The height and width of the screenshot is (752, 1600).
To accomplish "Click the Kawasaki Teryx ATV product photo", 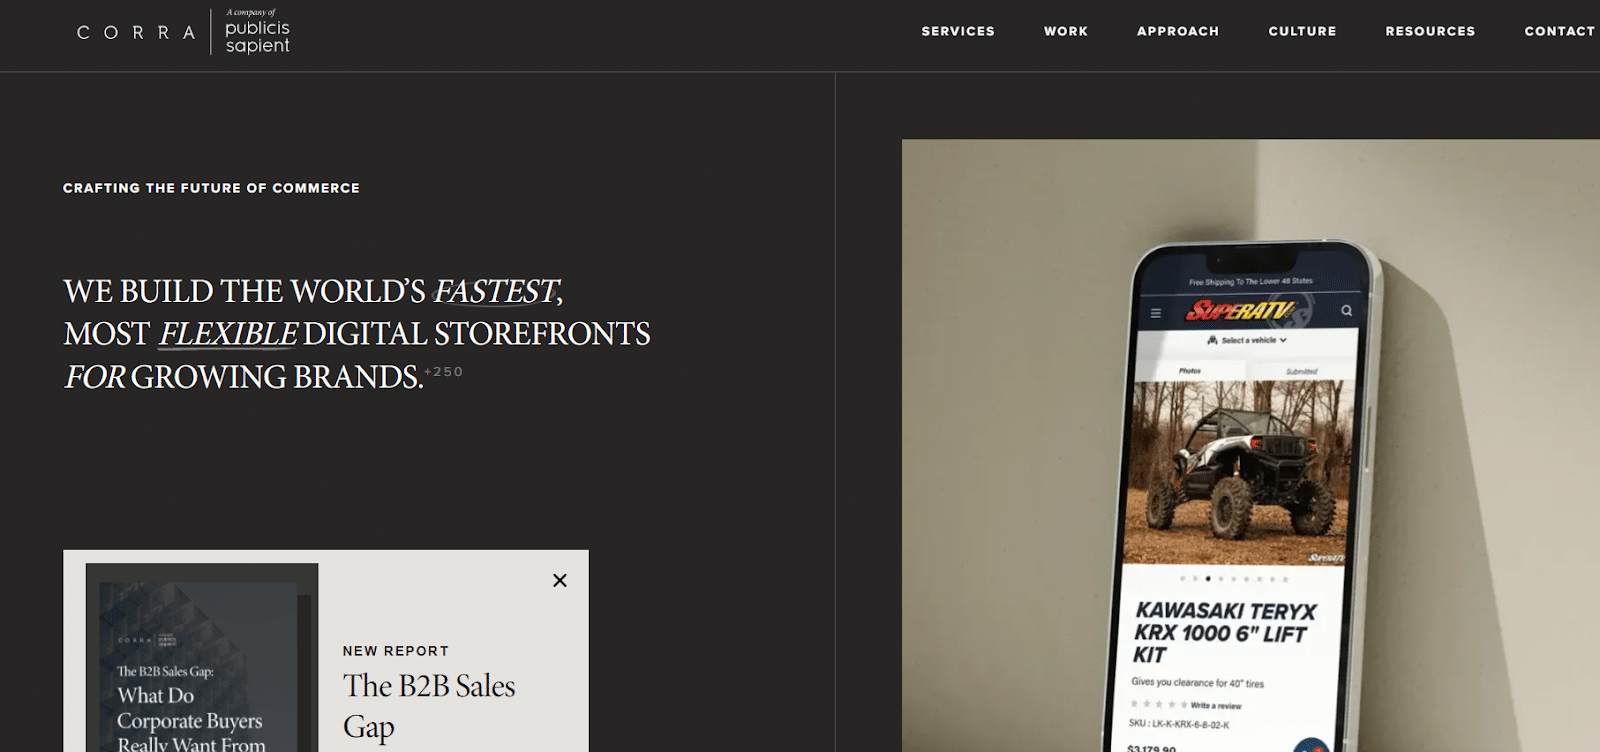I will [x=1242, y=472].
